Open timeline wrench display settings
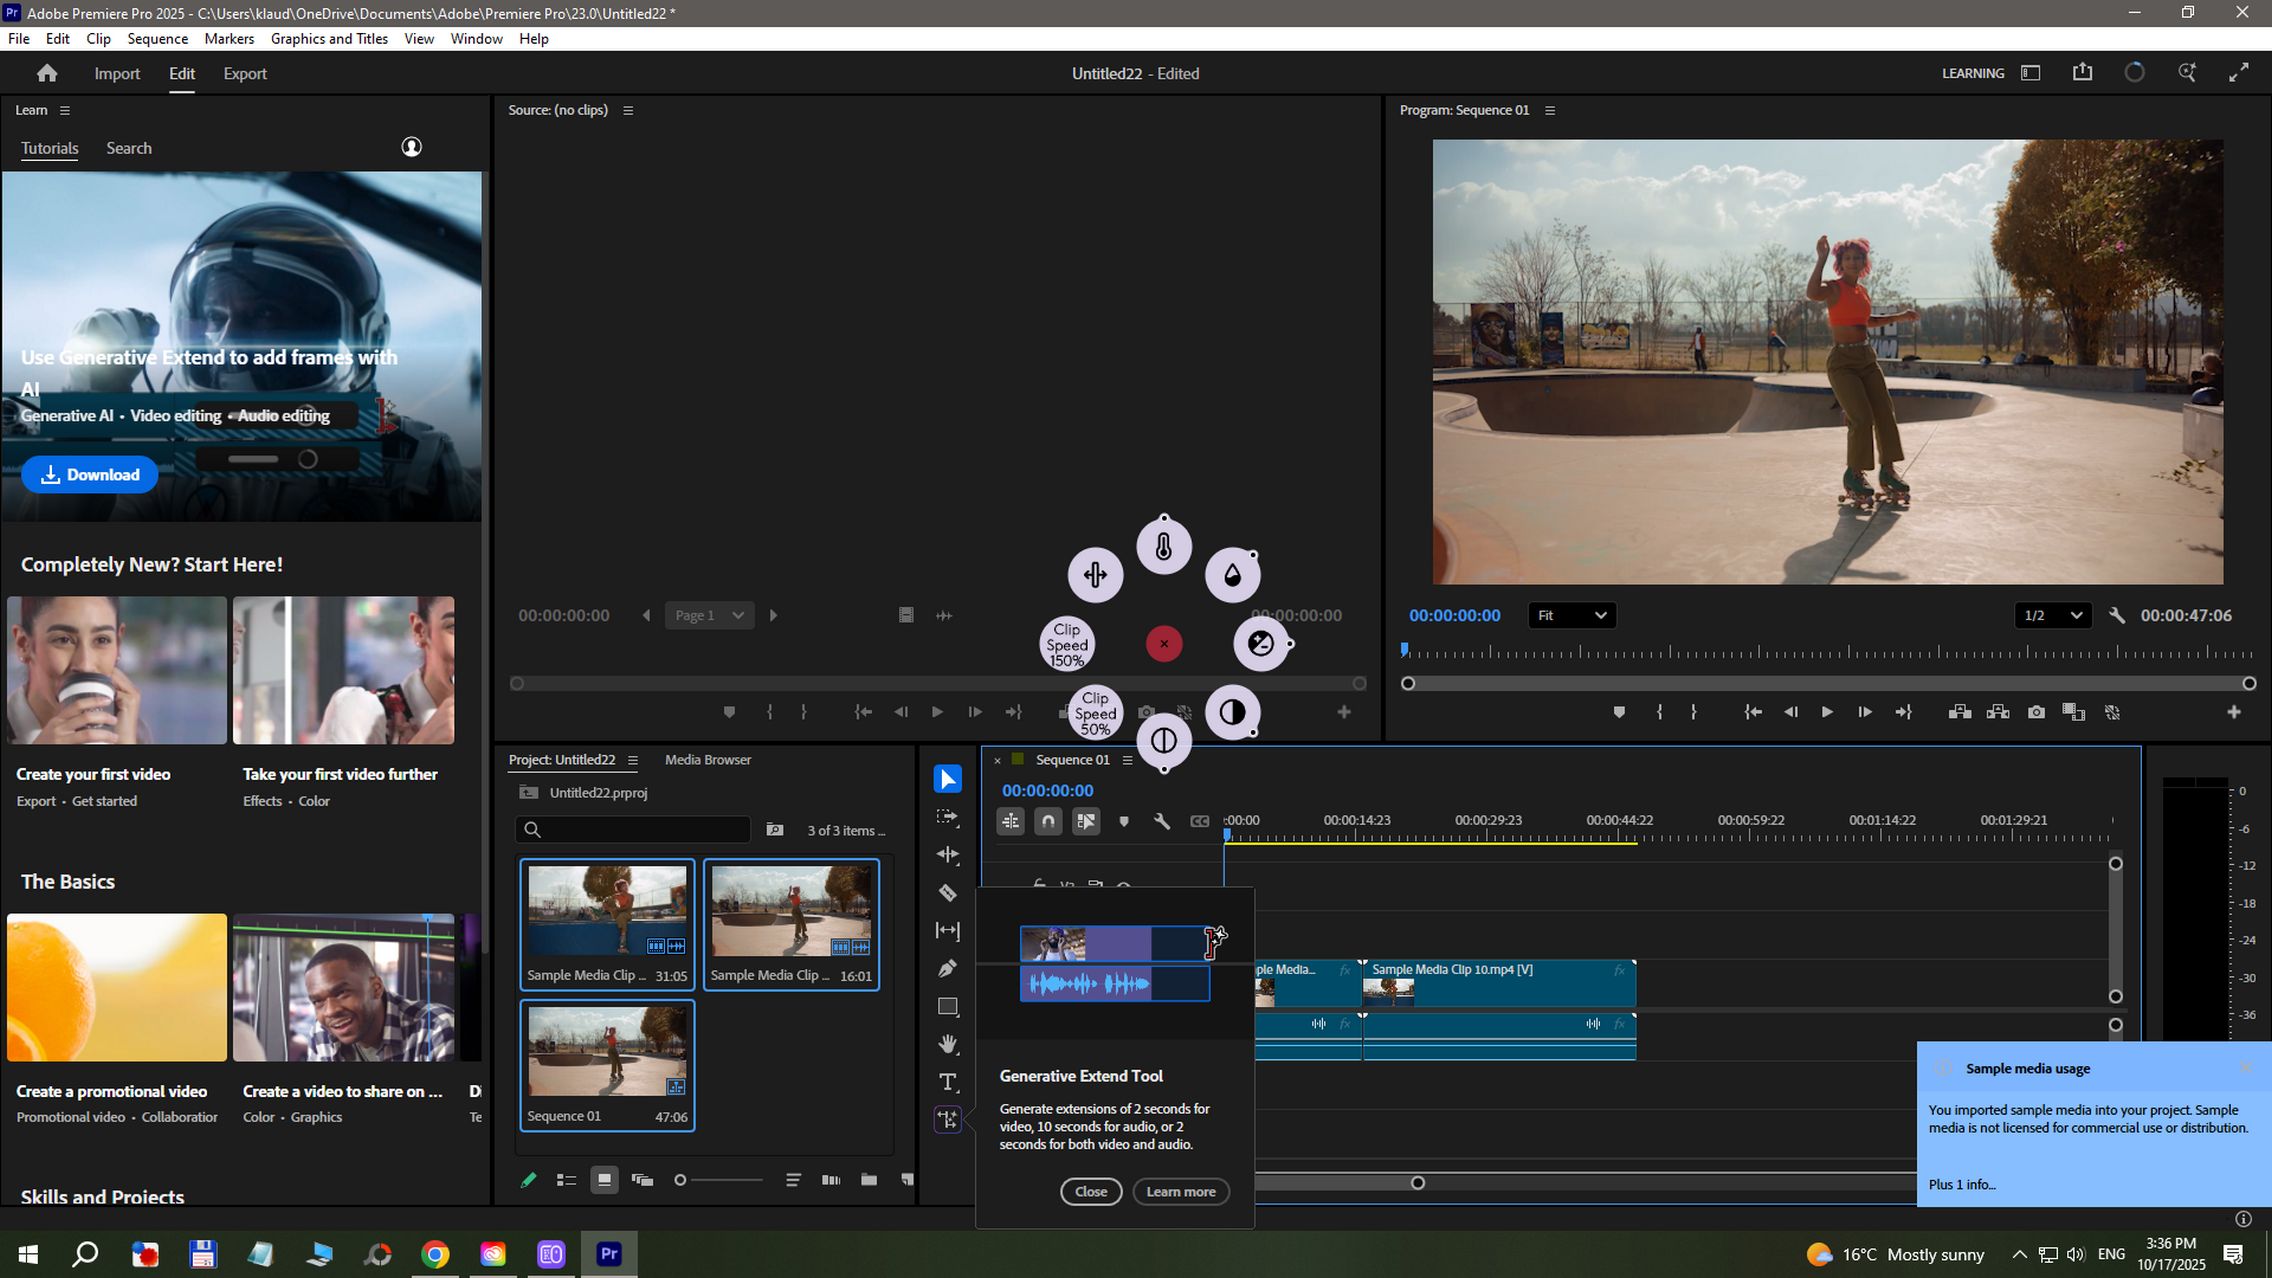The width and height of the screenshot is (2272, 1278). [1161, 821]
